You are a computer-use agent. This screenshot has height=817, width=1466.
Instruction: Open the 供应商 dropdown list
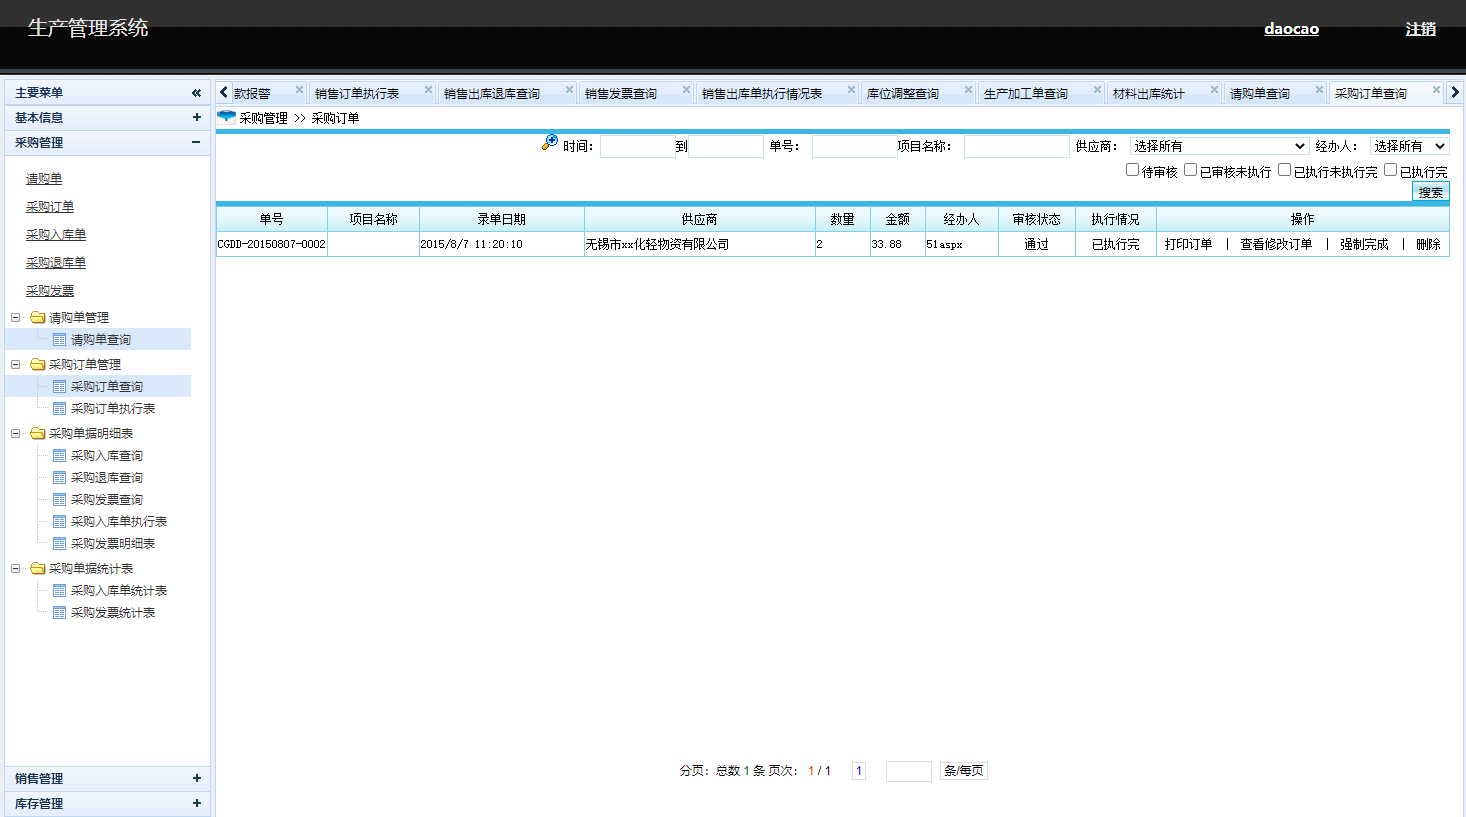1218,147
